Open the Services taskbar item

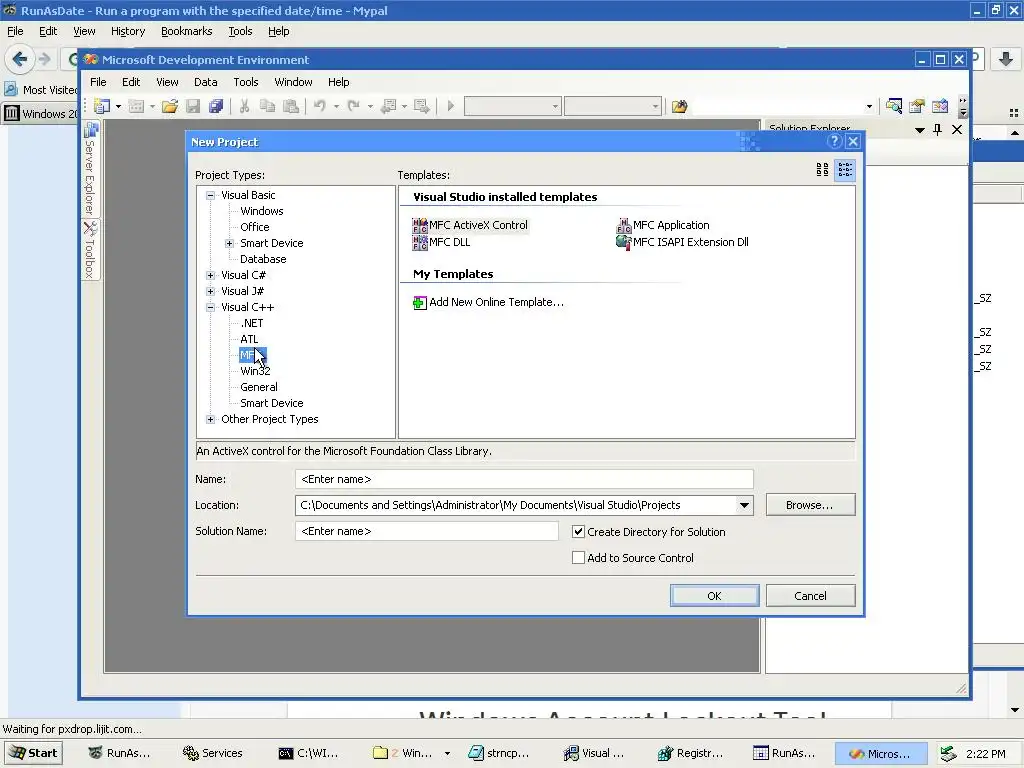click(213, 753)
